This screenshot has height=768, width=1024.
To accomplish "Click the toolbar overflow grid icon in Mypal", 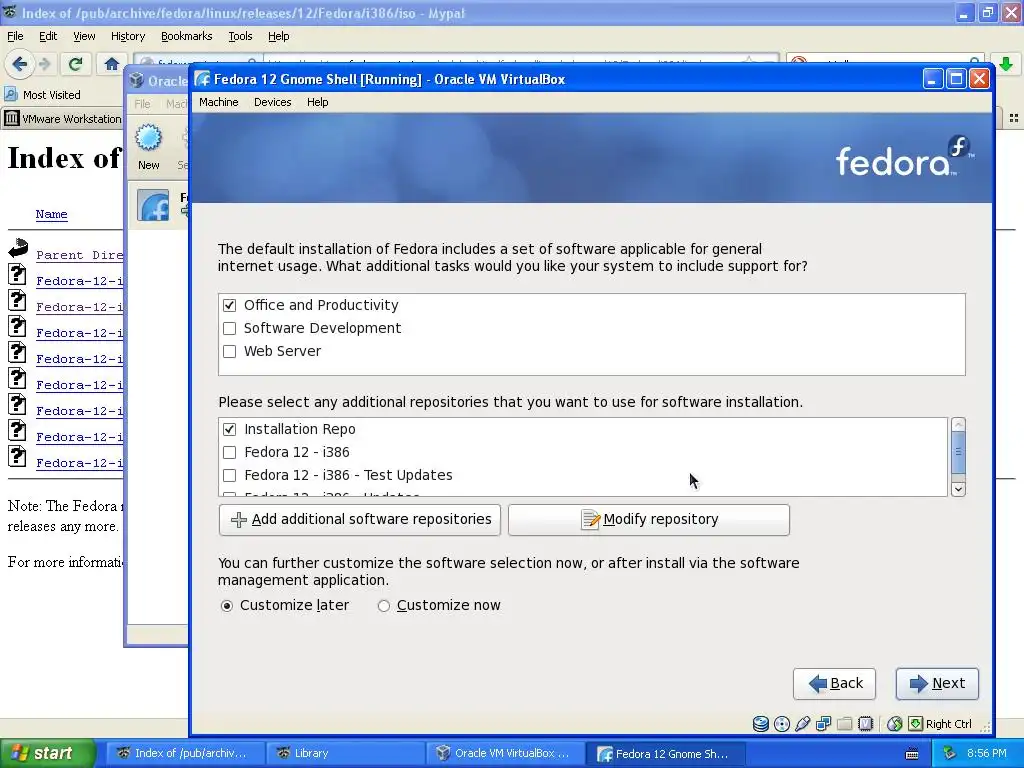I will point(1014,118).
